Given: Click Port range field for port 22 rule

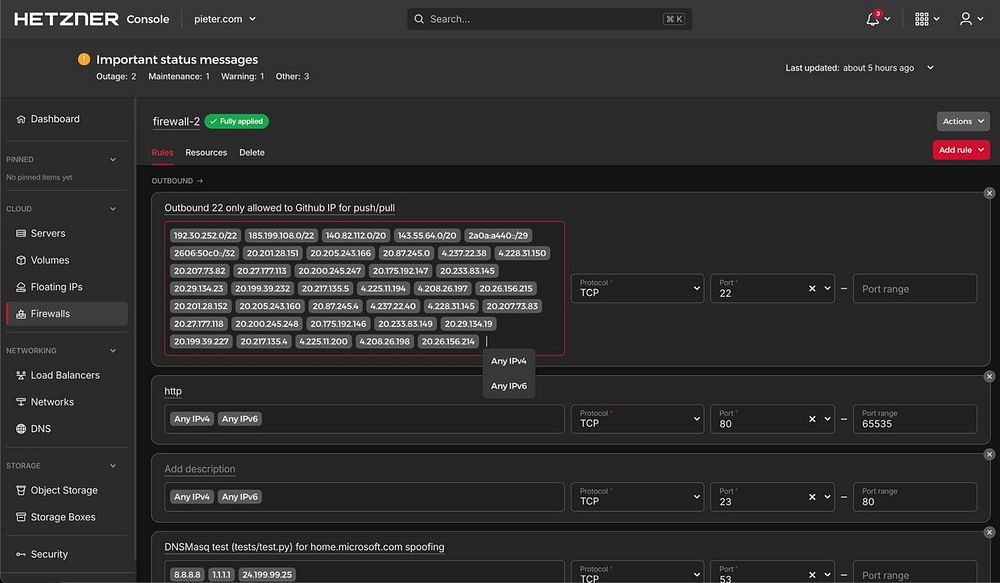Looking at the screenshot, I should 915,288.
